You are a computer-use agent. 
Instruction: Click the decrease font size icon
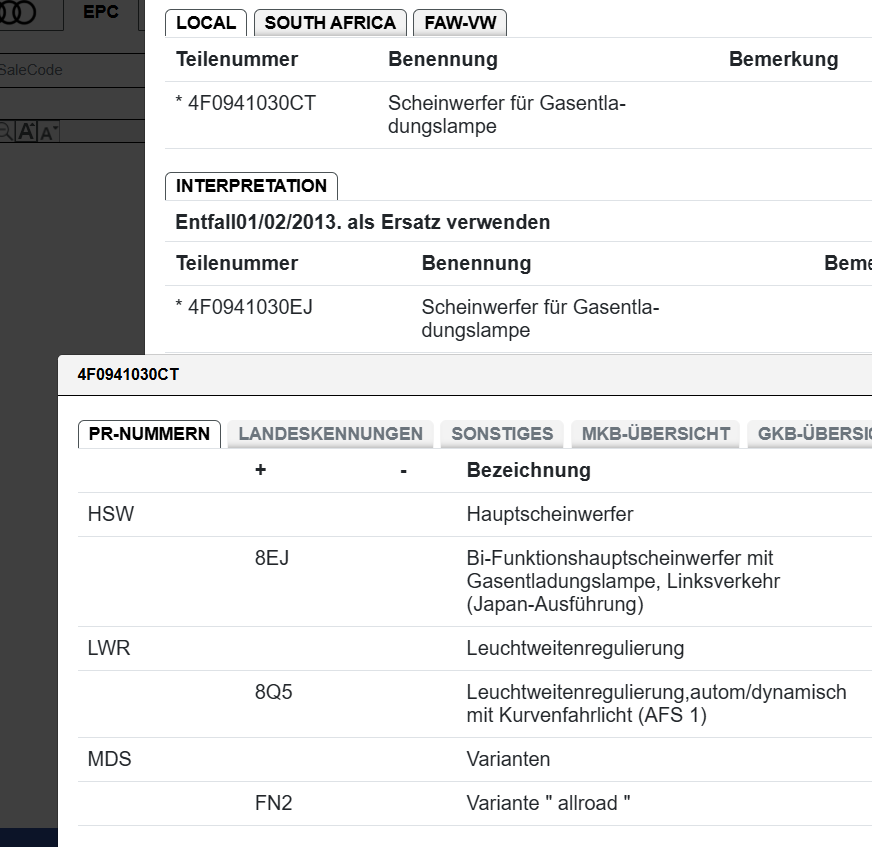48,133
